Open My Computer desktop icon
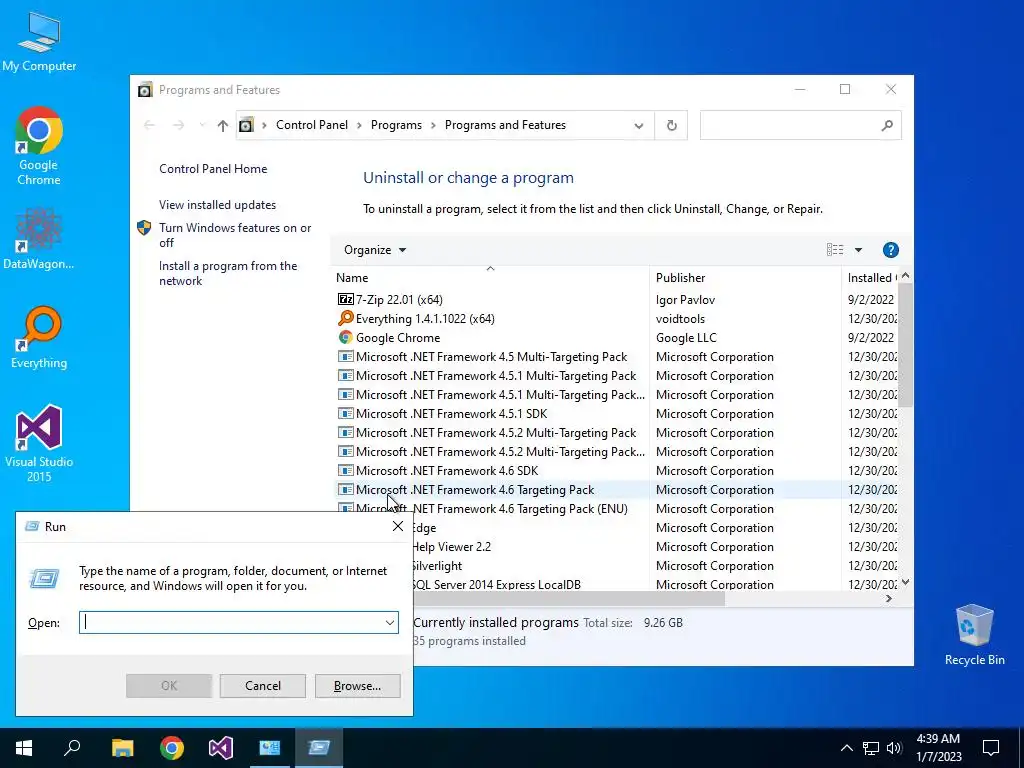The image size is (1024, 768). (x=39, y=41)
